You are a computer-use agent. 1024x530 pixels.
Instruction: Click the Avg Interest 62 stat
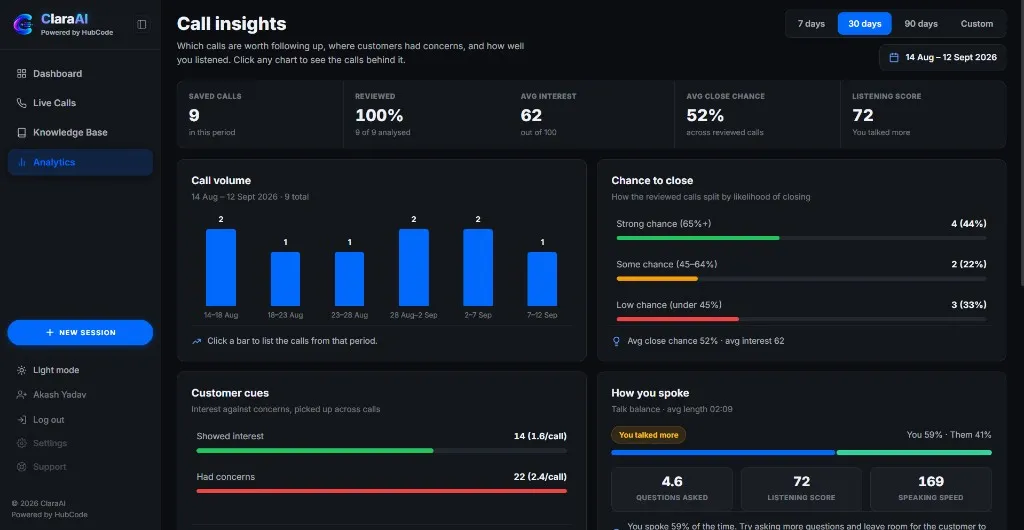click(x=592, y=115)
